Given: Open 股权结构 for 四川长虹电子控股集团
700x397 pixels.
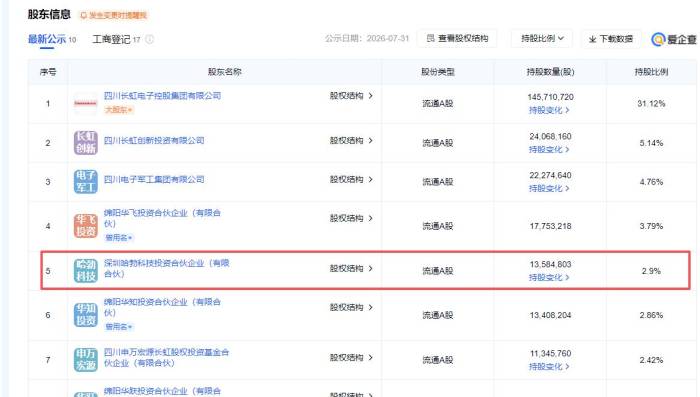Looking at the screenshot, I should 351,96.
